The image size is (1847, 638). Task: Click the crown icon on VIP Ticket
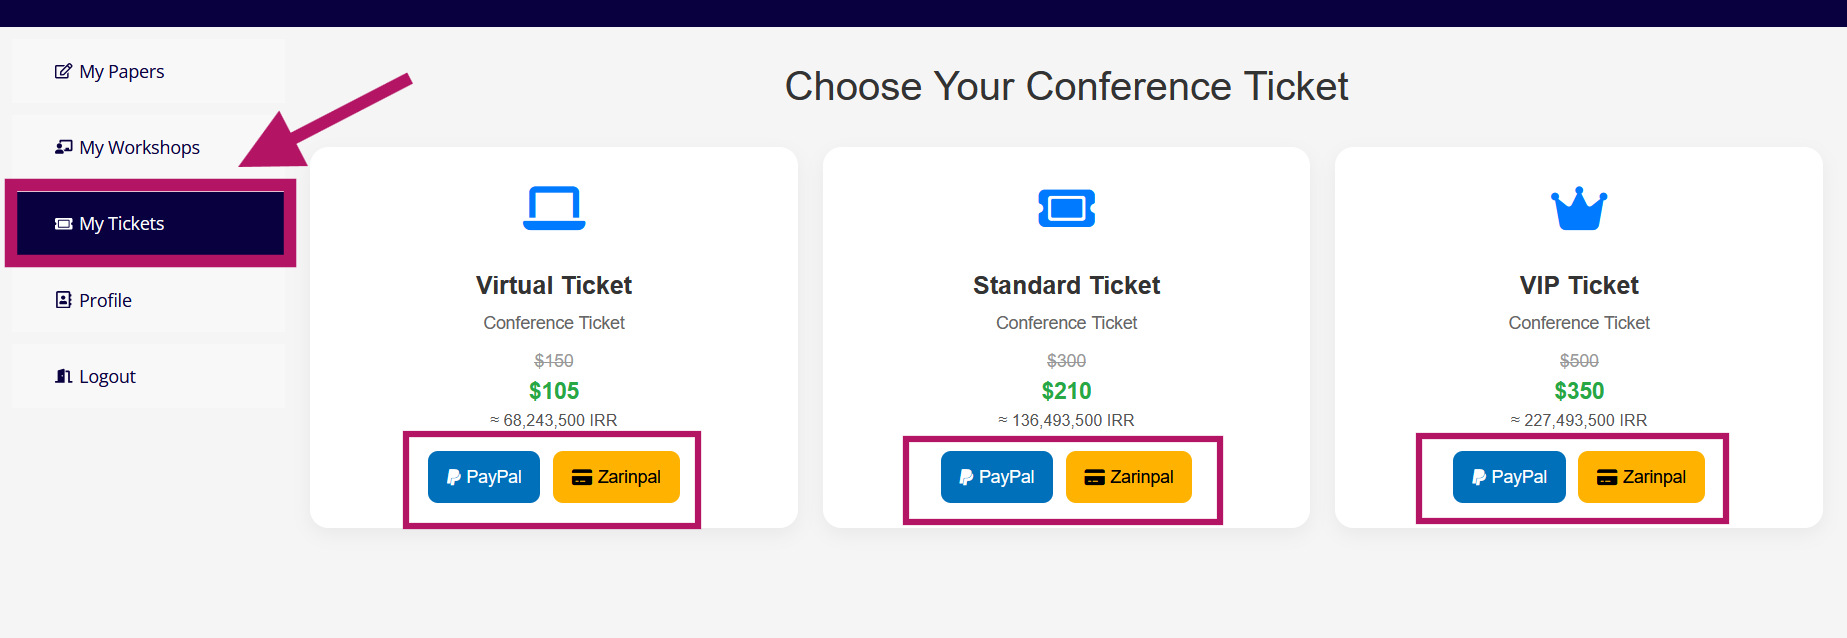click(1579, 208)
